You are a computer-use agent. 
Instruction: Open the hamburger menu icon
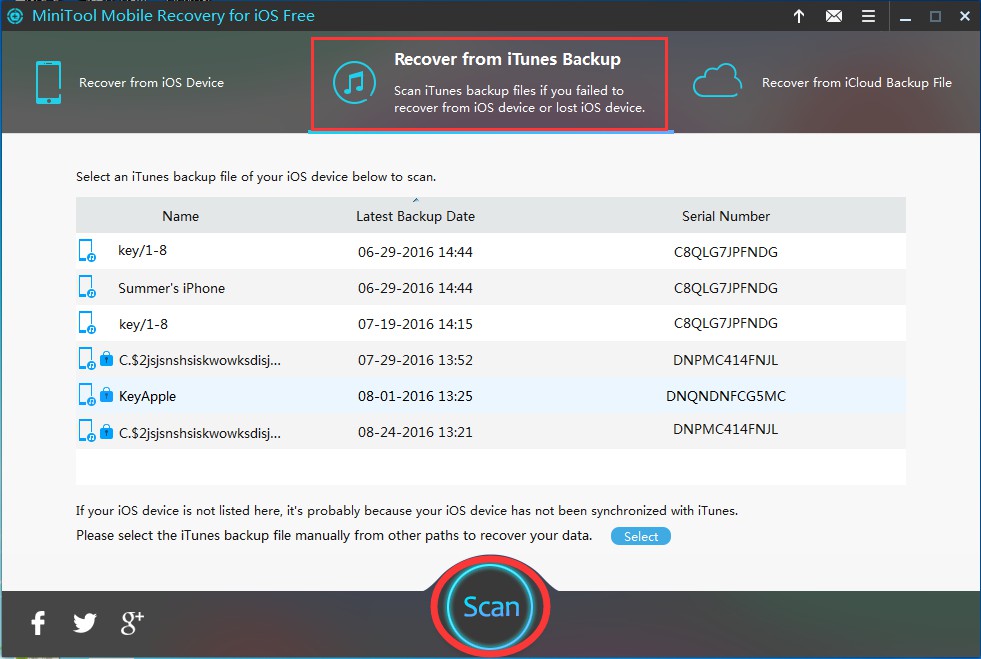point(868,16)
